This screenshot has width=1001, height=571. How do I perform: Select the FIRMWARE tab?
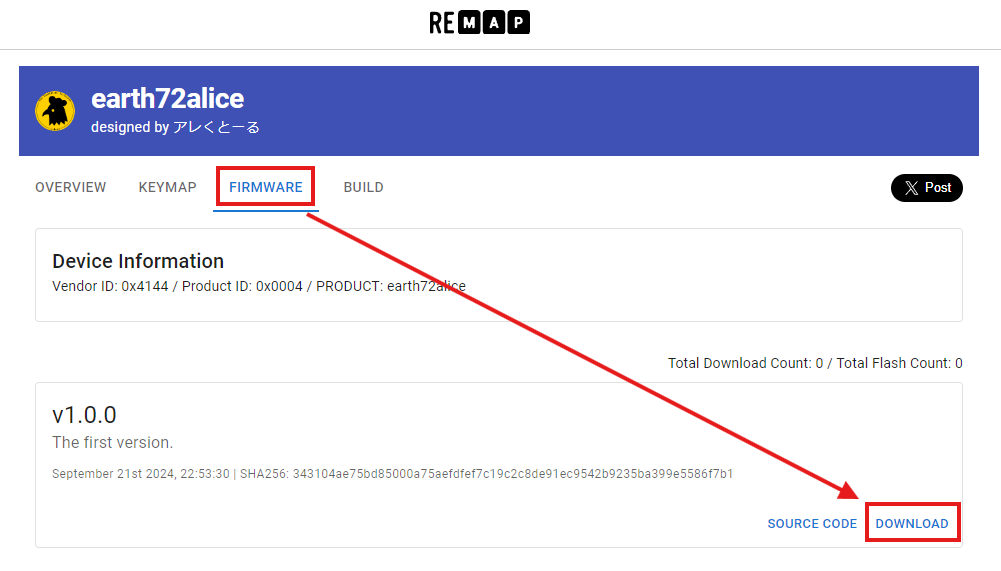pyautogui.click(x=266, y=187)
